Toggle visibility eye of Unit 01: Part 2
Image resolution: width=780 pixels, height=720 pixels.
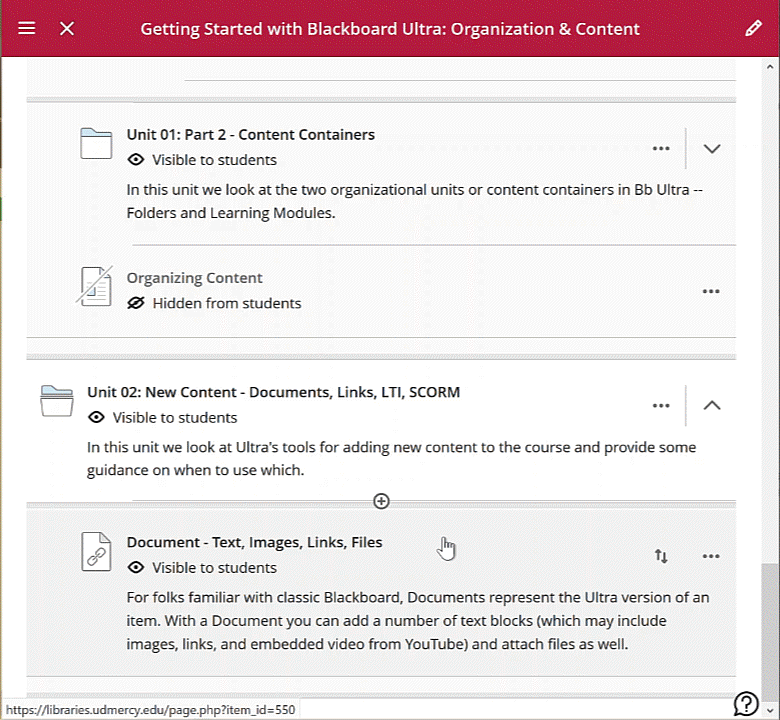(x=136, y=160)
